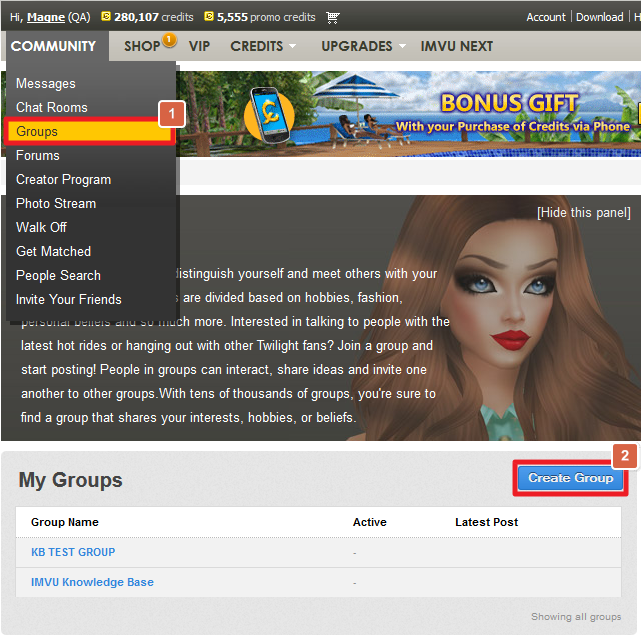This screenshot has width=641, height=635.
Task: Click the shopping cart icon
Action: pyautogui.click(x=333, y=17)
